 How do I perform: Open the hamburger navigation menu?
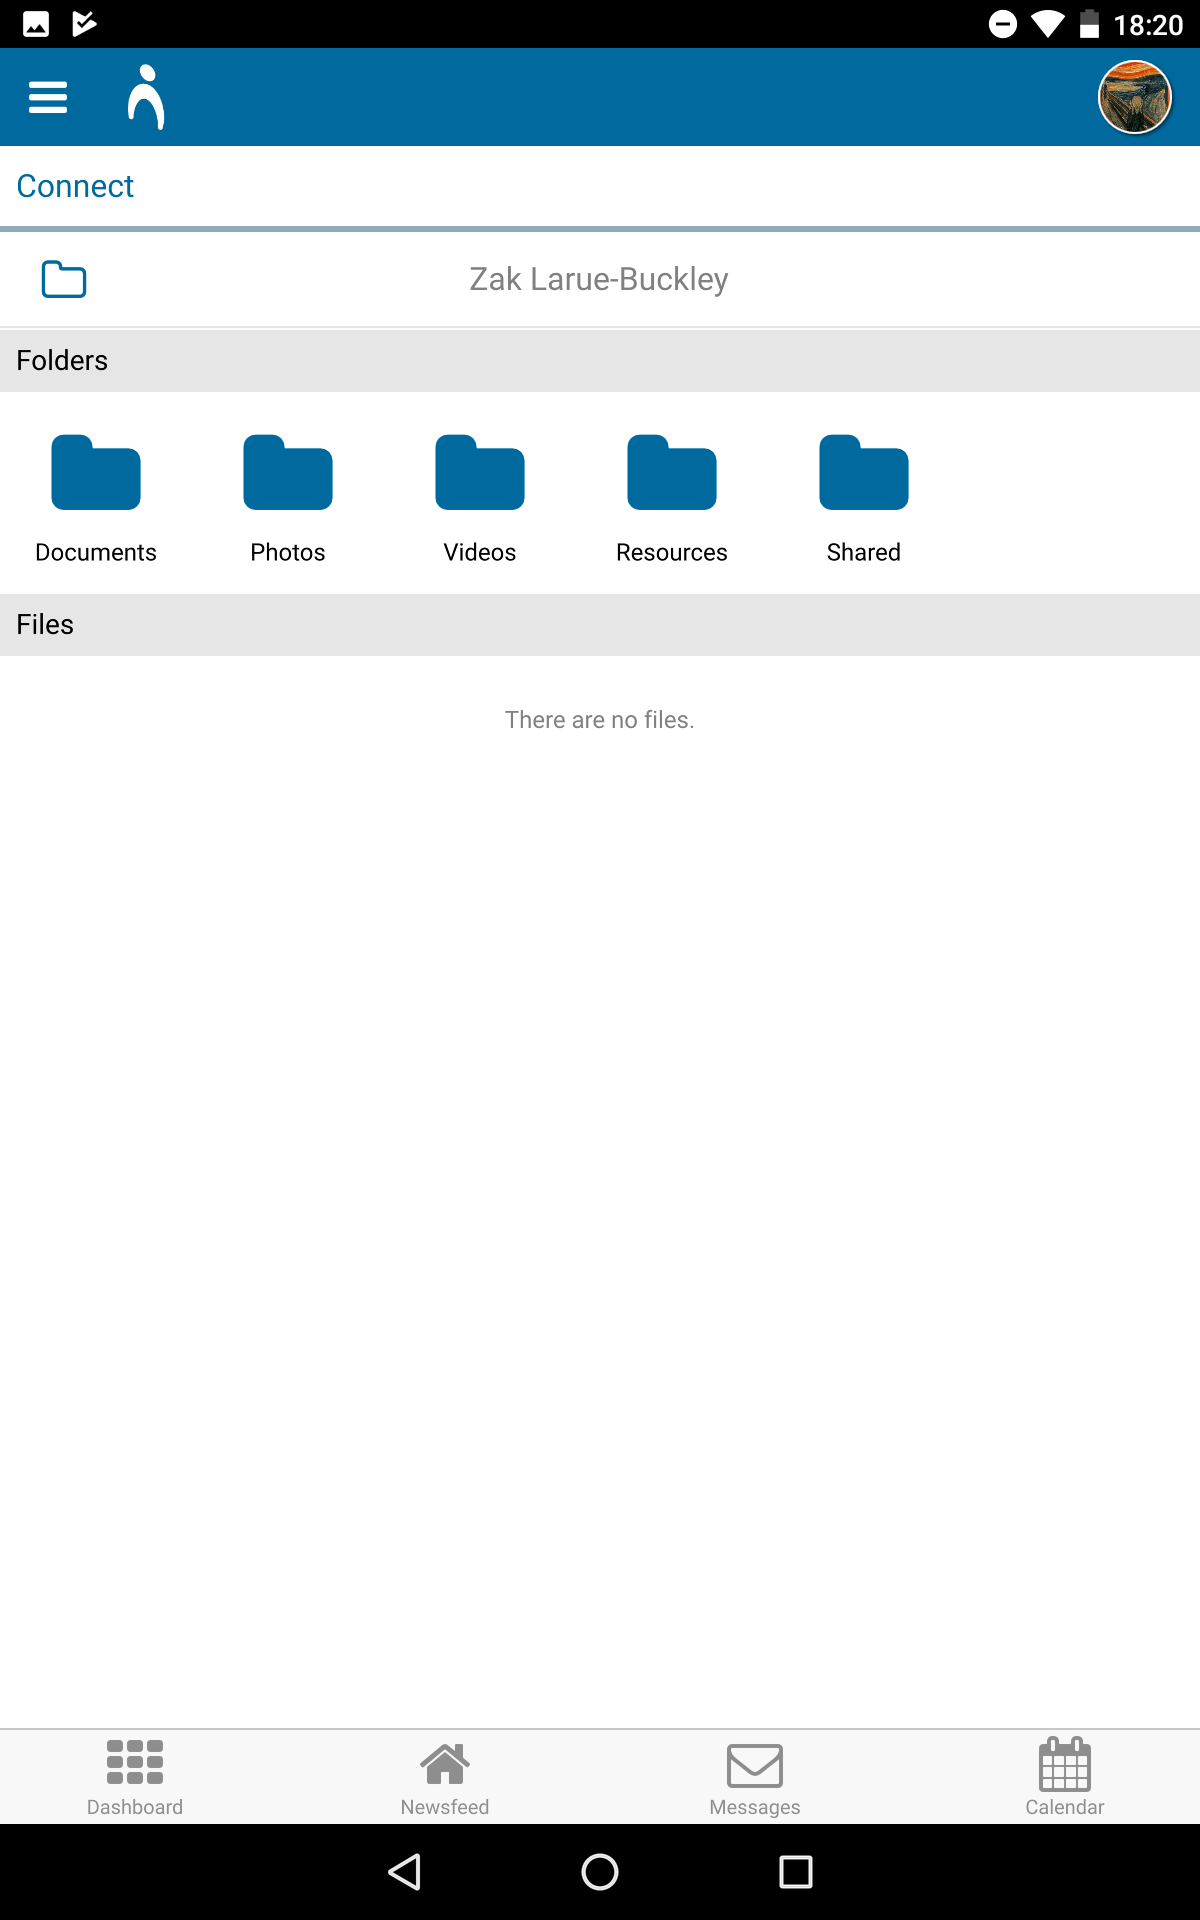(48, 97)
